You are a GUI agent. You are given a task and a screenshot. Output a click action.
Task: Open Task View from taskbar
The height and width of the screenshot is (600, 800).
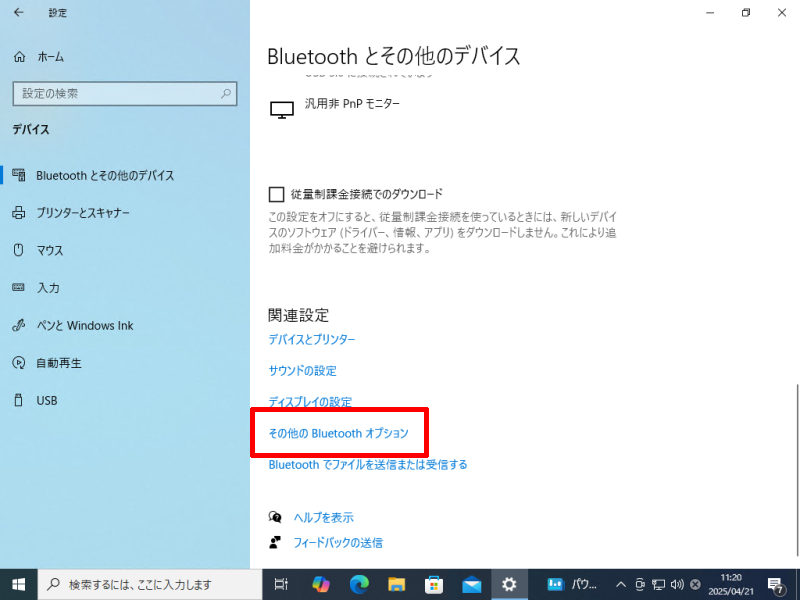281,585
